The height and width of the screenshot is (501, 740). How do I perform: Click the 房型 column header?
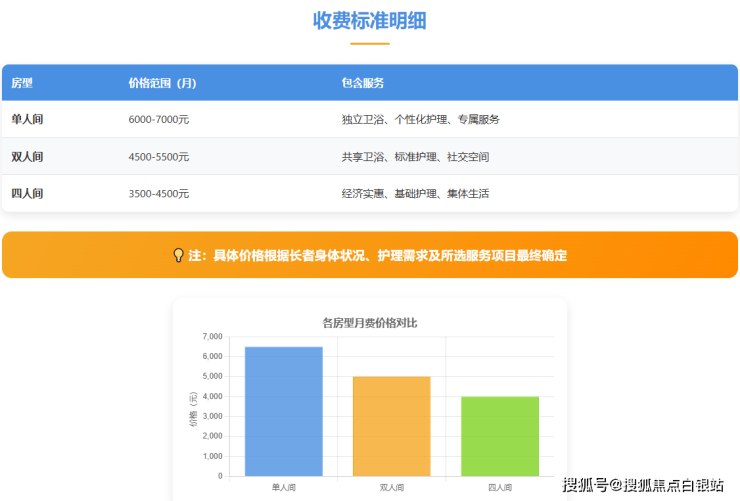[22, 83]
